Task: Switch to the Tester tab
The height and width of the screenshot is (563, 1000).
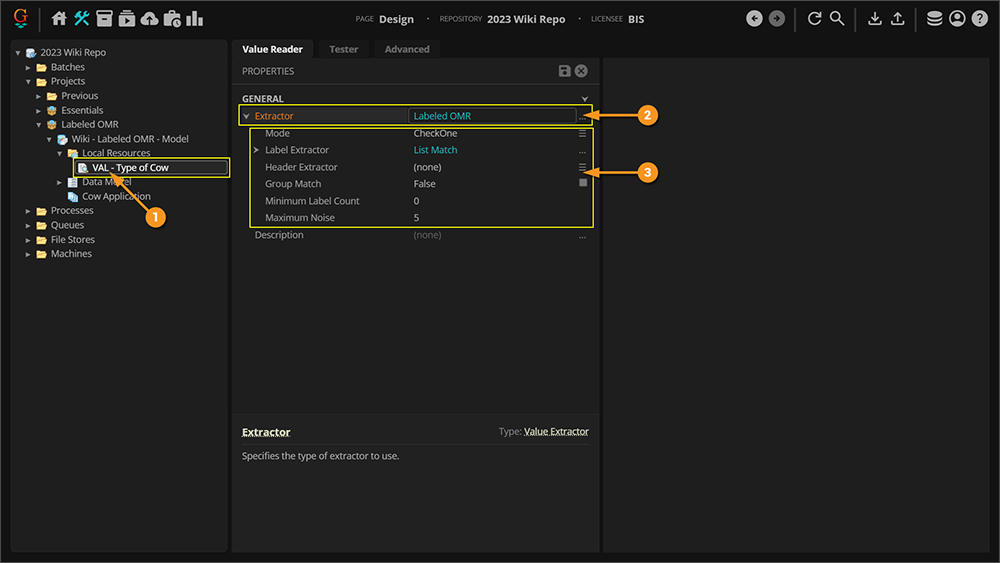Action: click(343, 49)
